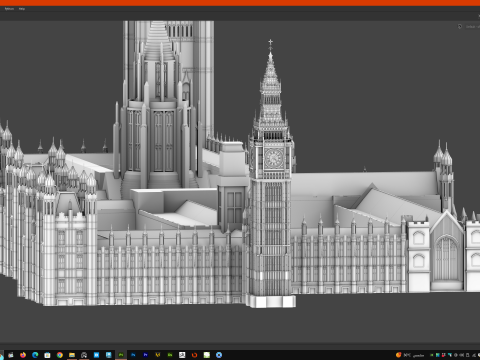Open the Help menu
Viewport: 480px width, 360px height.
pyautogui.click(x=22, y=9)
